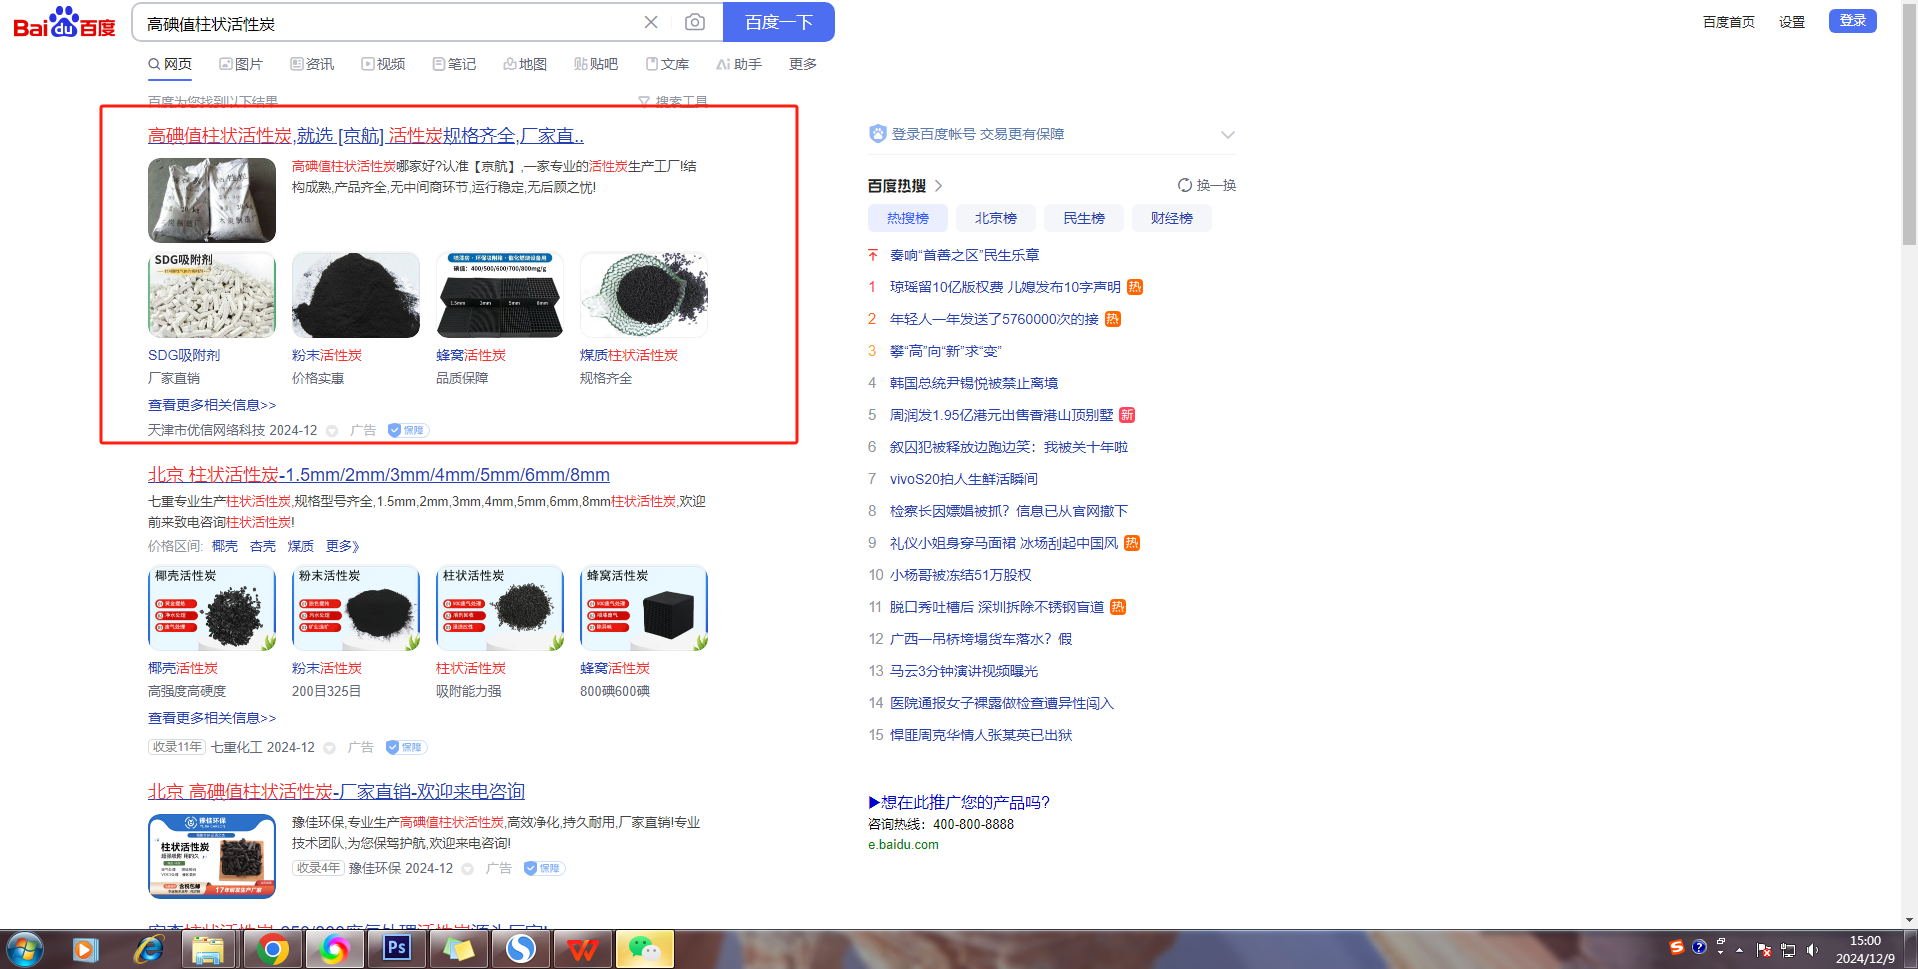
Task: Open the SDG吸附剂 product image
Action: [212, 295]
